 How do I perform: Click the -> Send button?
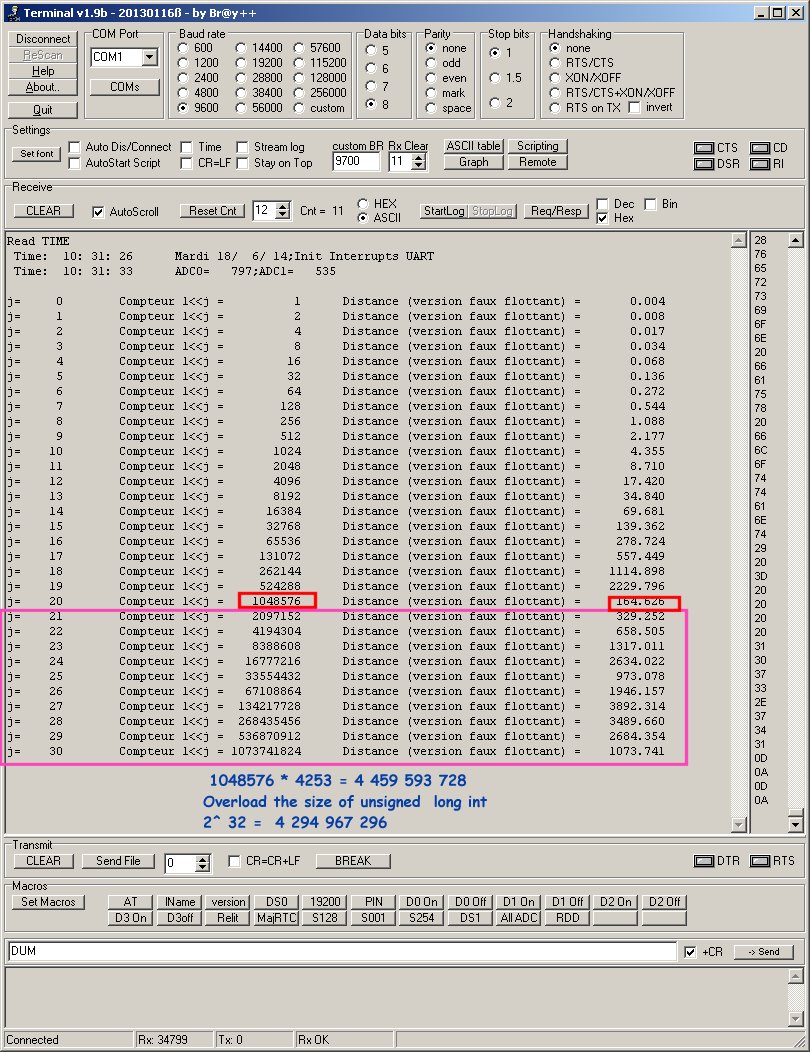click(764, 952)
